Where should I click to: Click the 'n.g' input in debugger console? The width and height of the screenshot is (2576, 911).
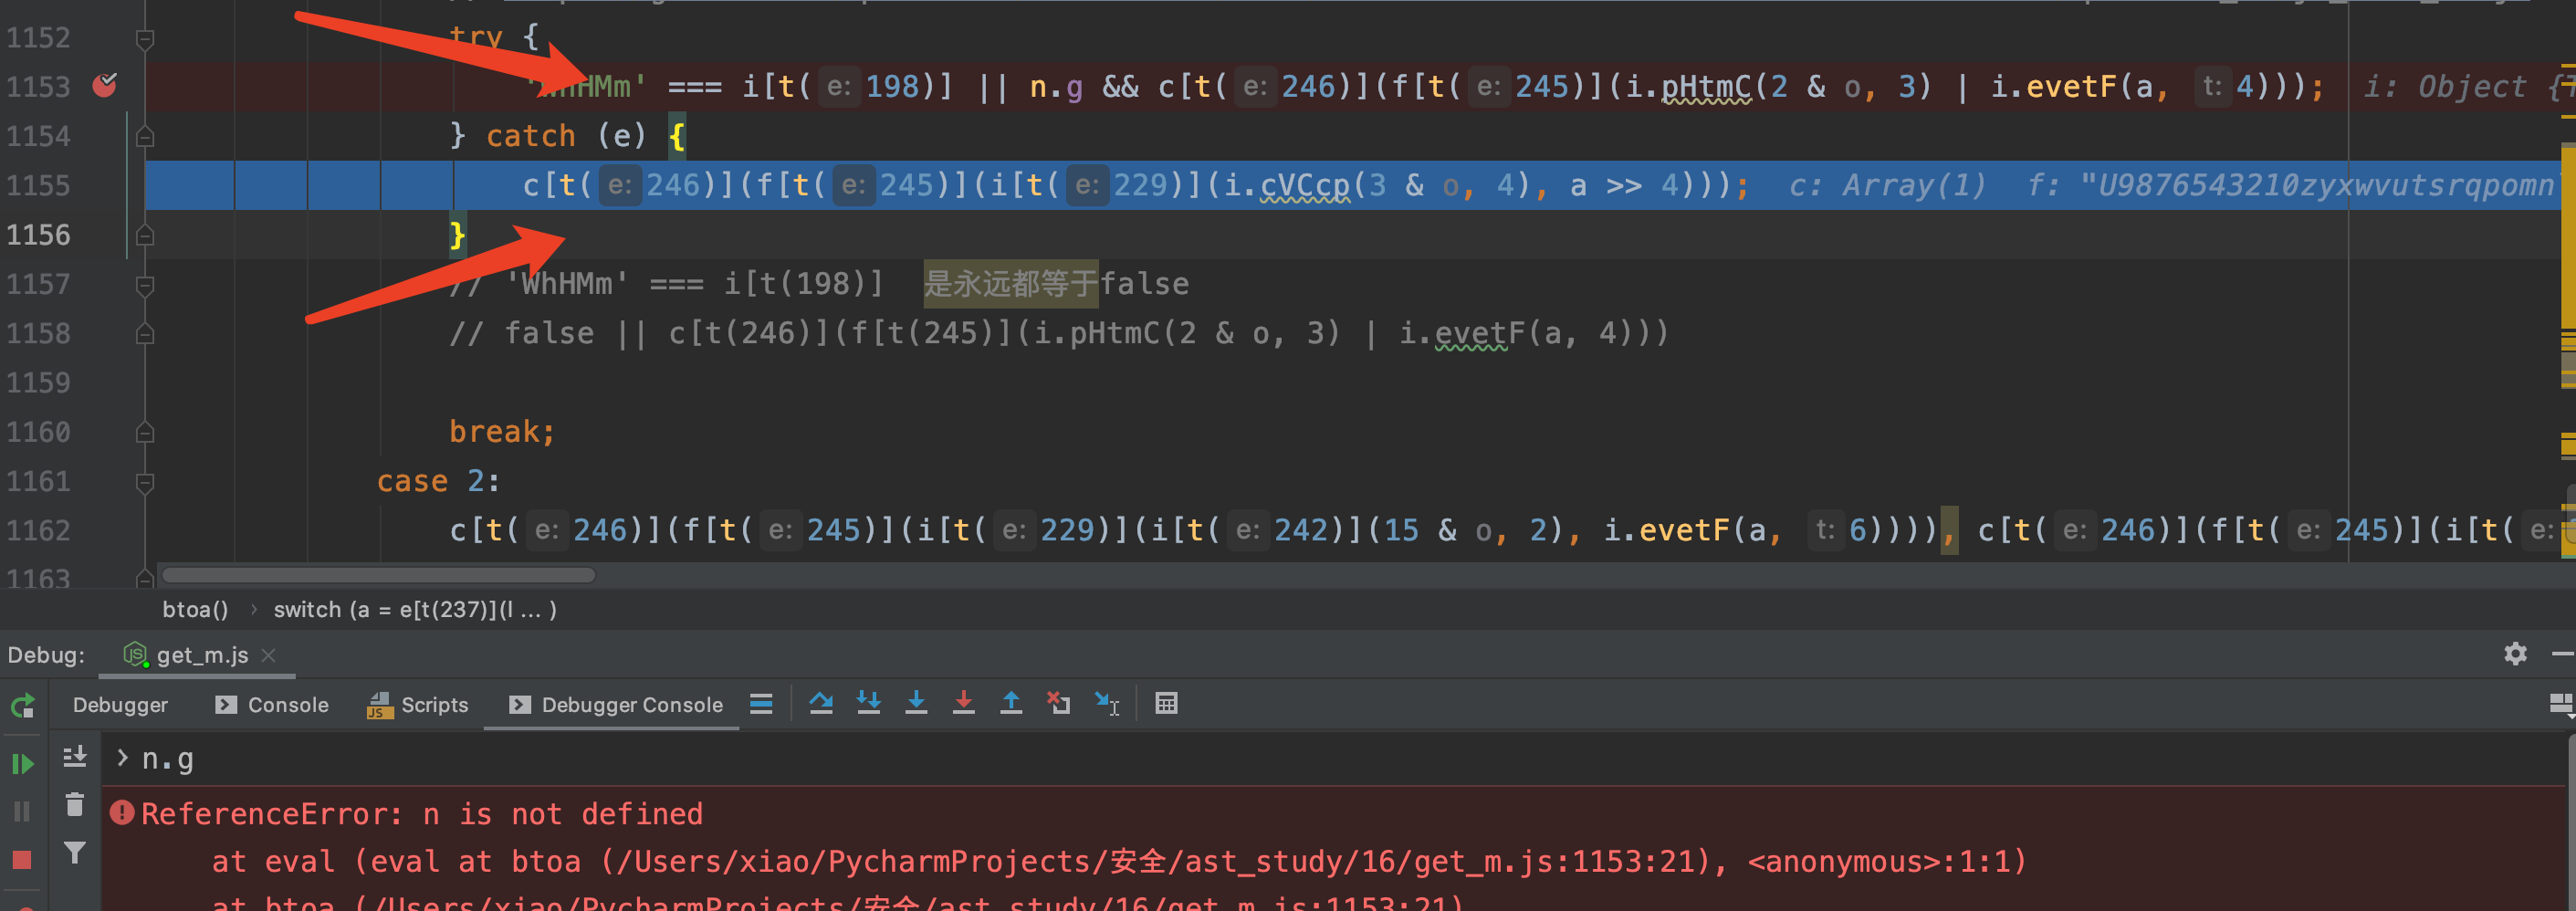(168, 759)
